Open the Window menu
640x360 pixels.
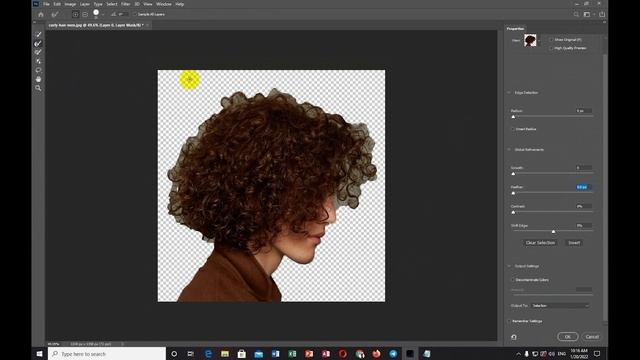(x=164, y=4)
